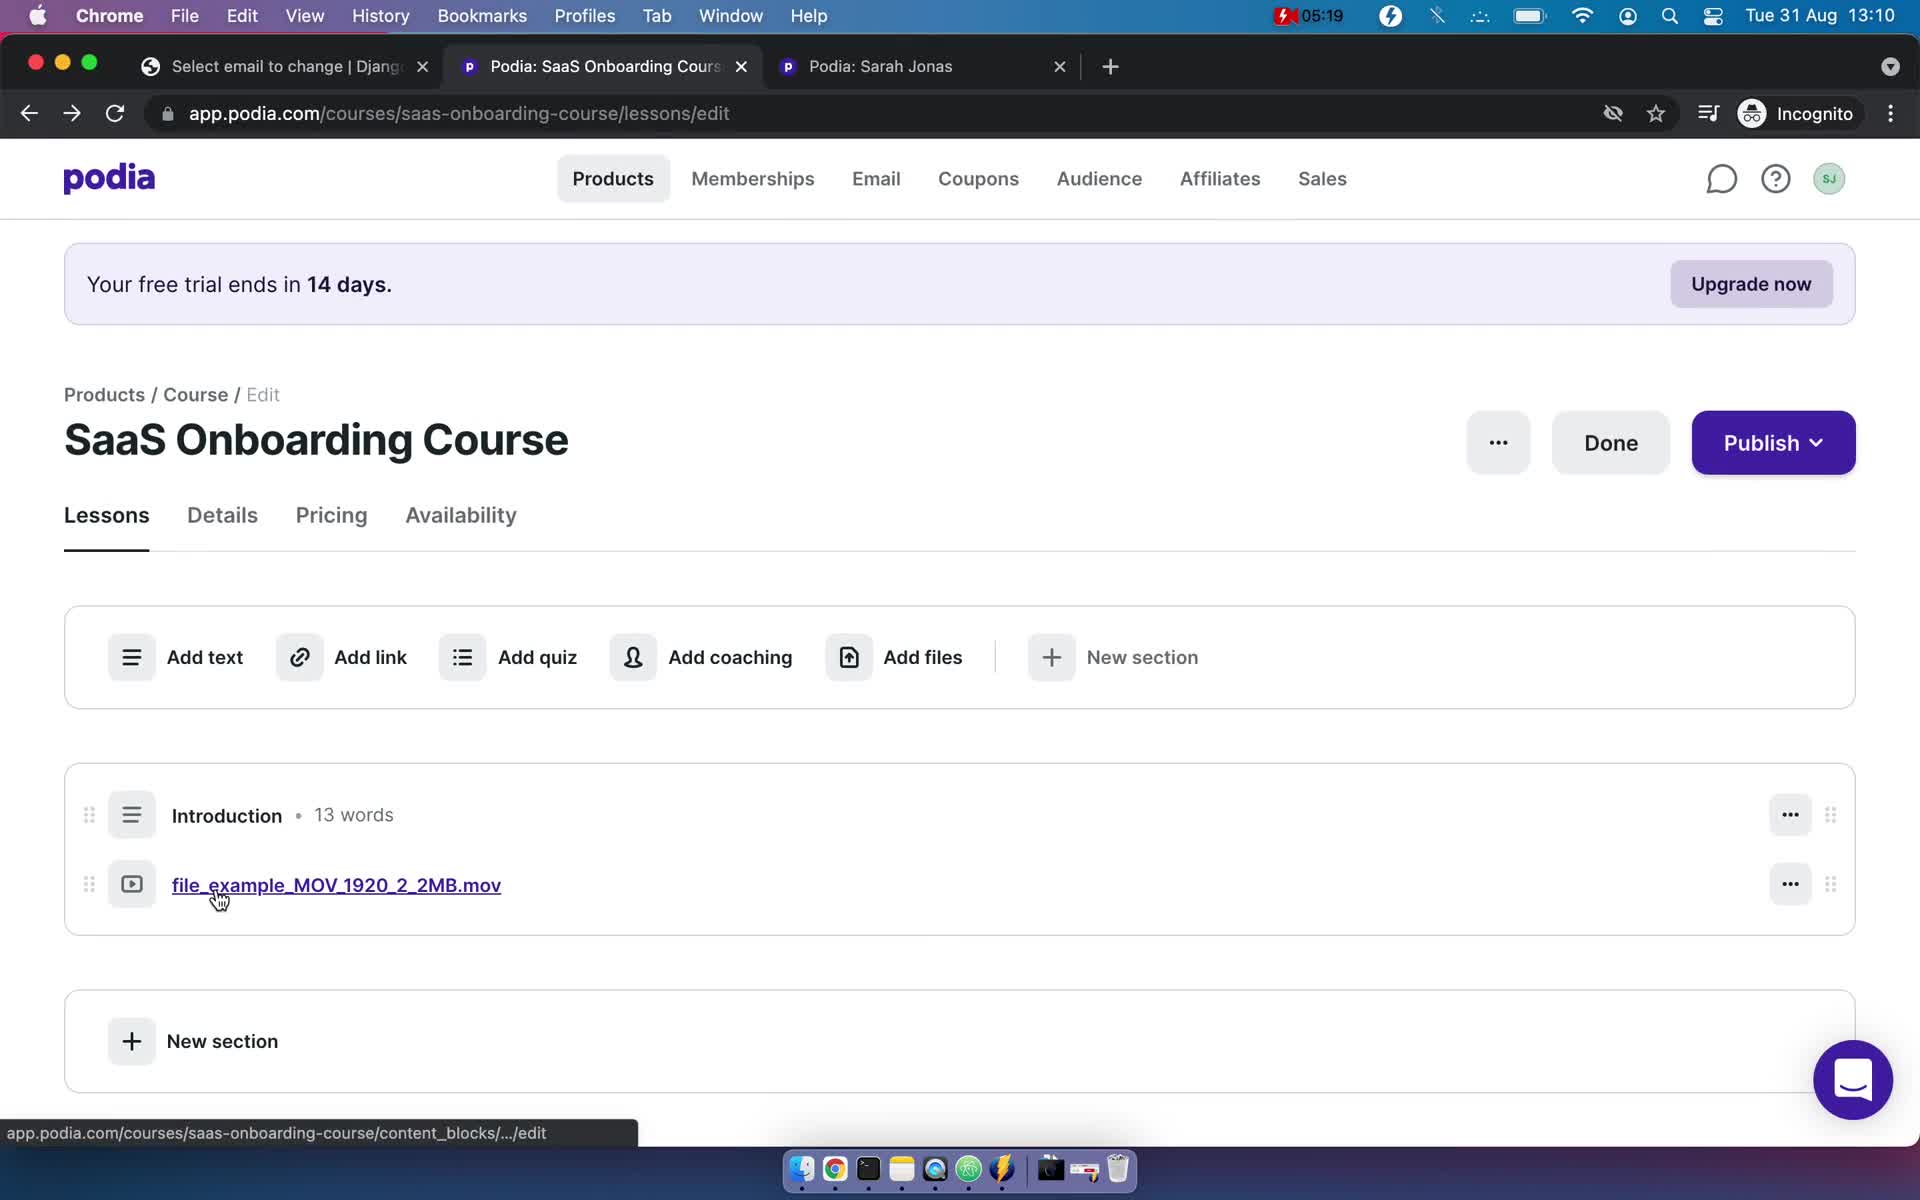Switch to the Pricing tab
The image size is (1920, 1200).
tap(332, 514)
